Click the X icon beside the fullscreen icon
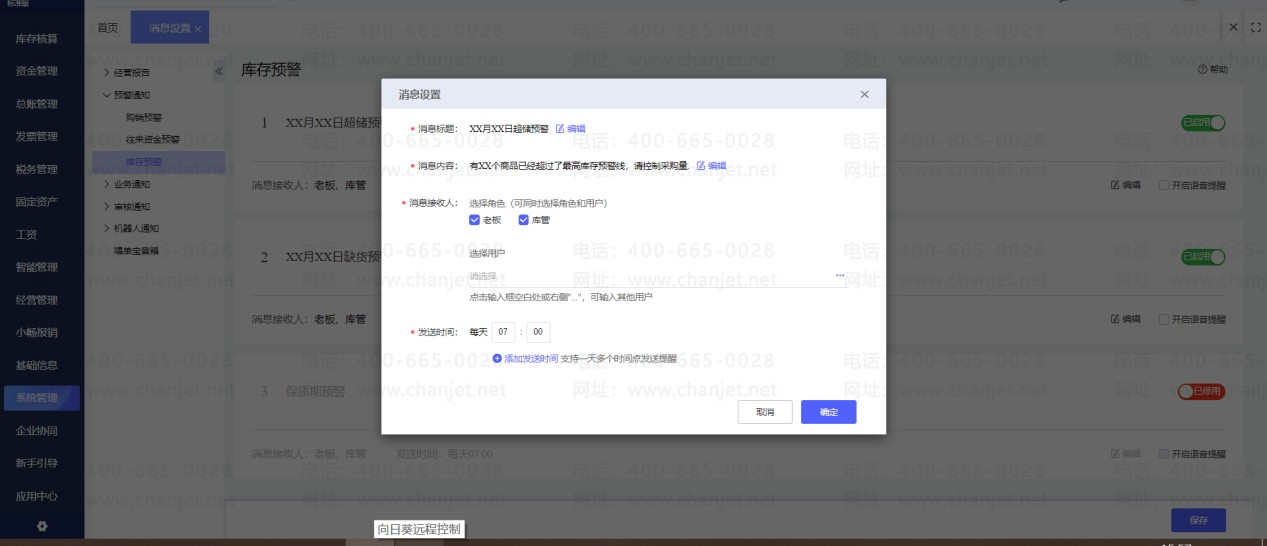1267x546 pixels. coord(1234,27)
